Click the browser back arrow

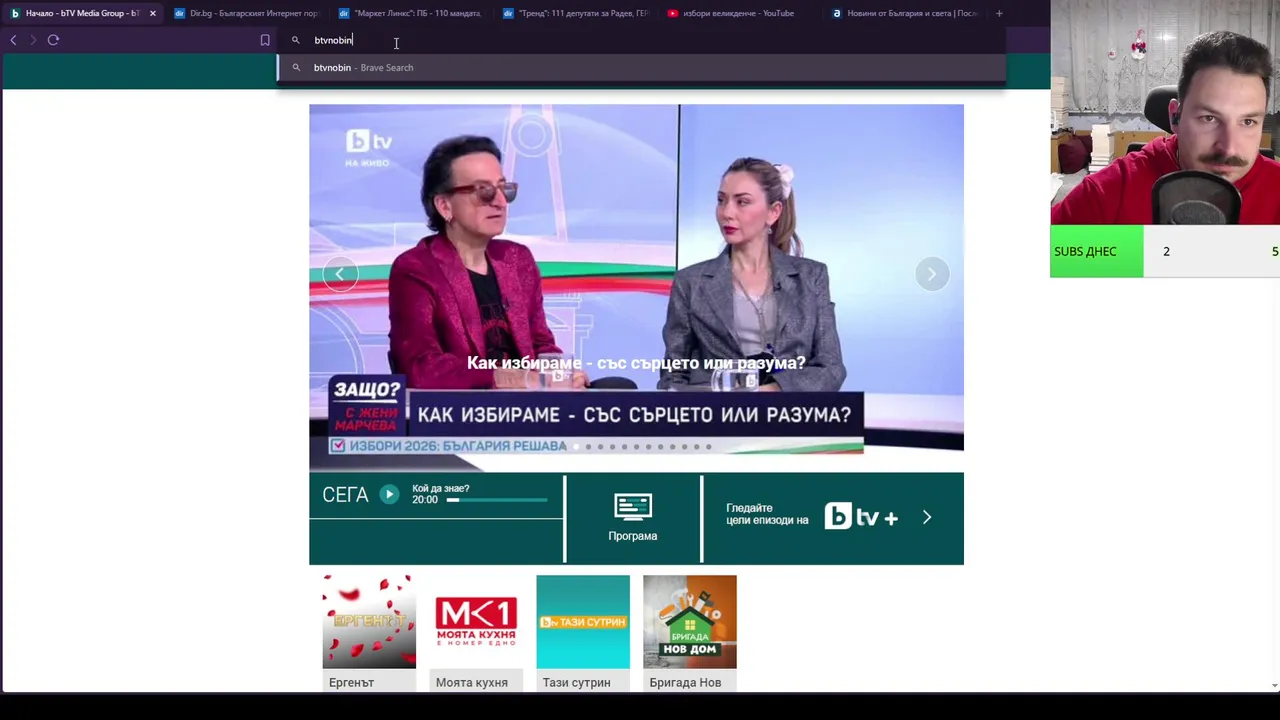[13, 40]
